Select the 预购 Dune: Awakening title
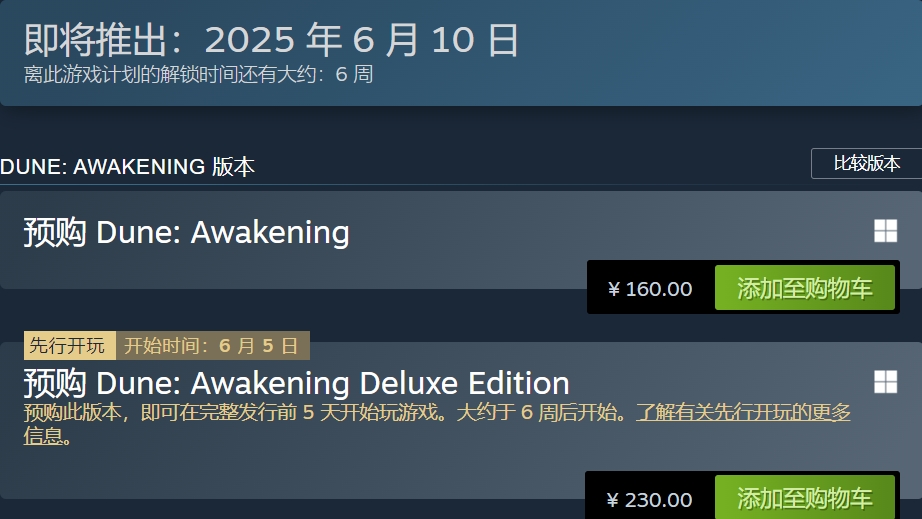 click(187, 233)
